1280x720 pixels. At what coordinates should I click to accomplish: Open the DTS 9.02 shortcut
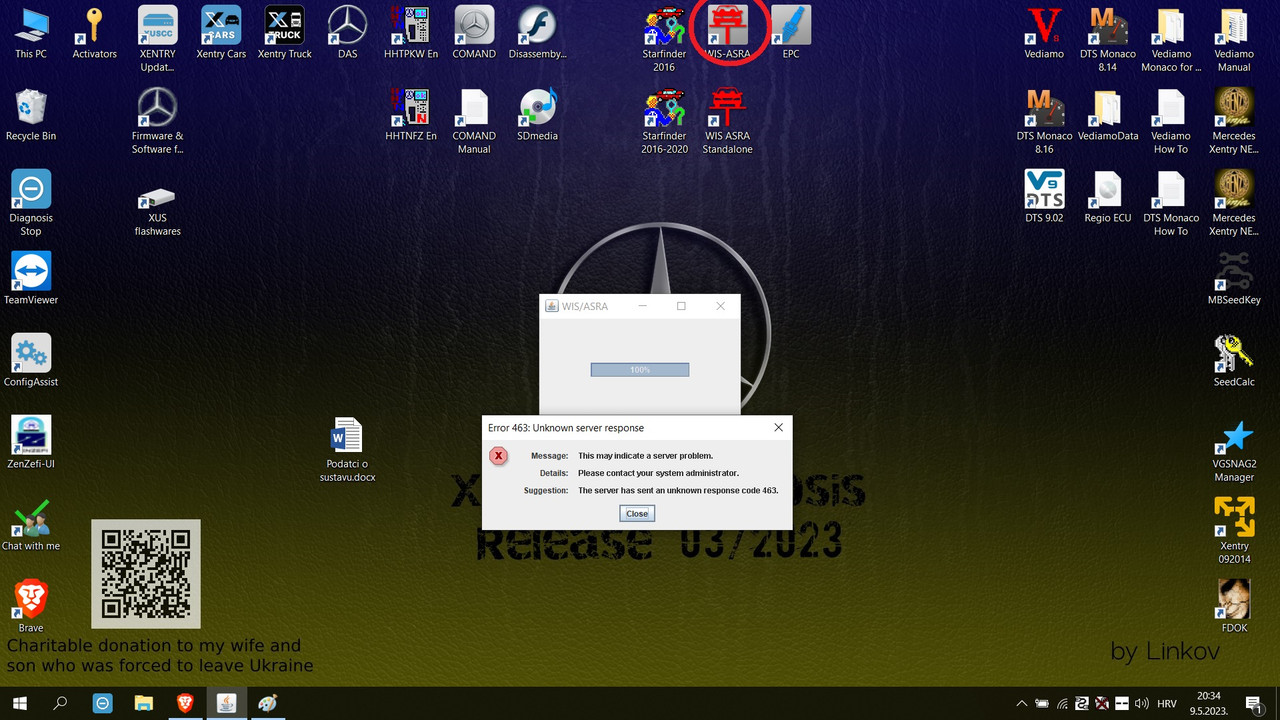coord(1044,196)
